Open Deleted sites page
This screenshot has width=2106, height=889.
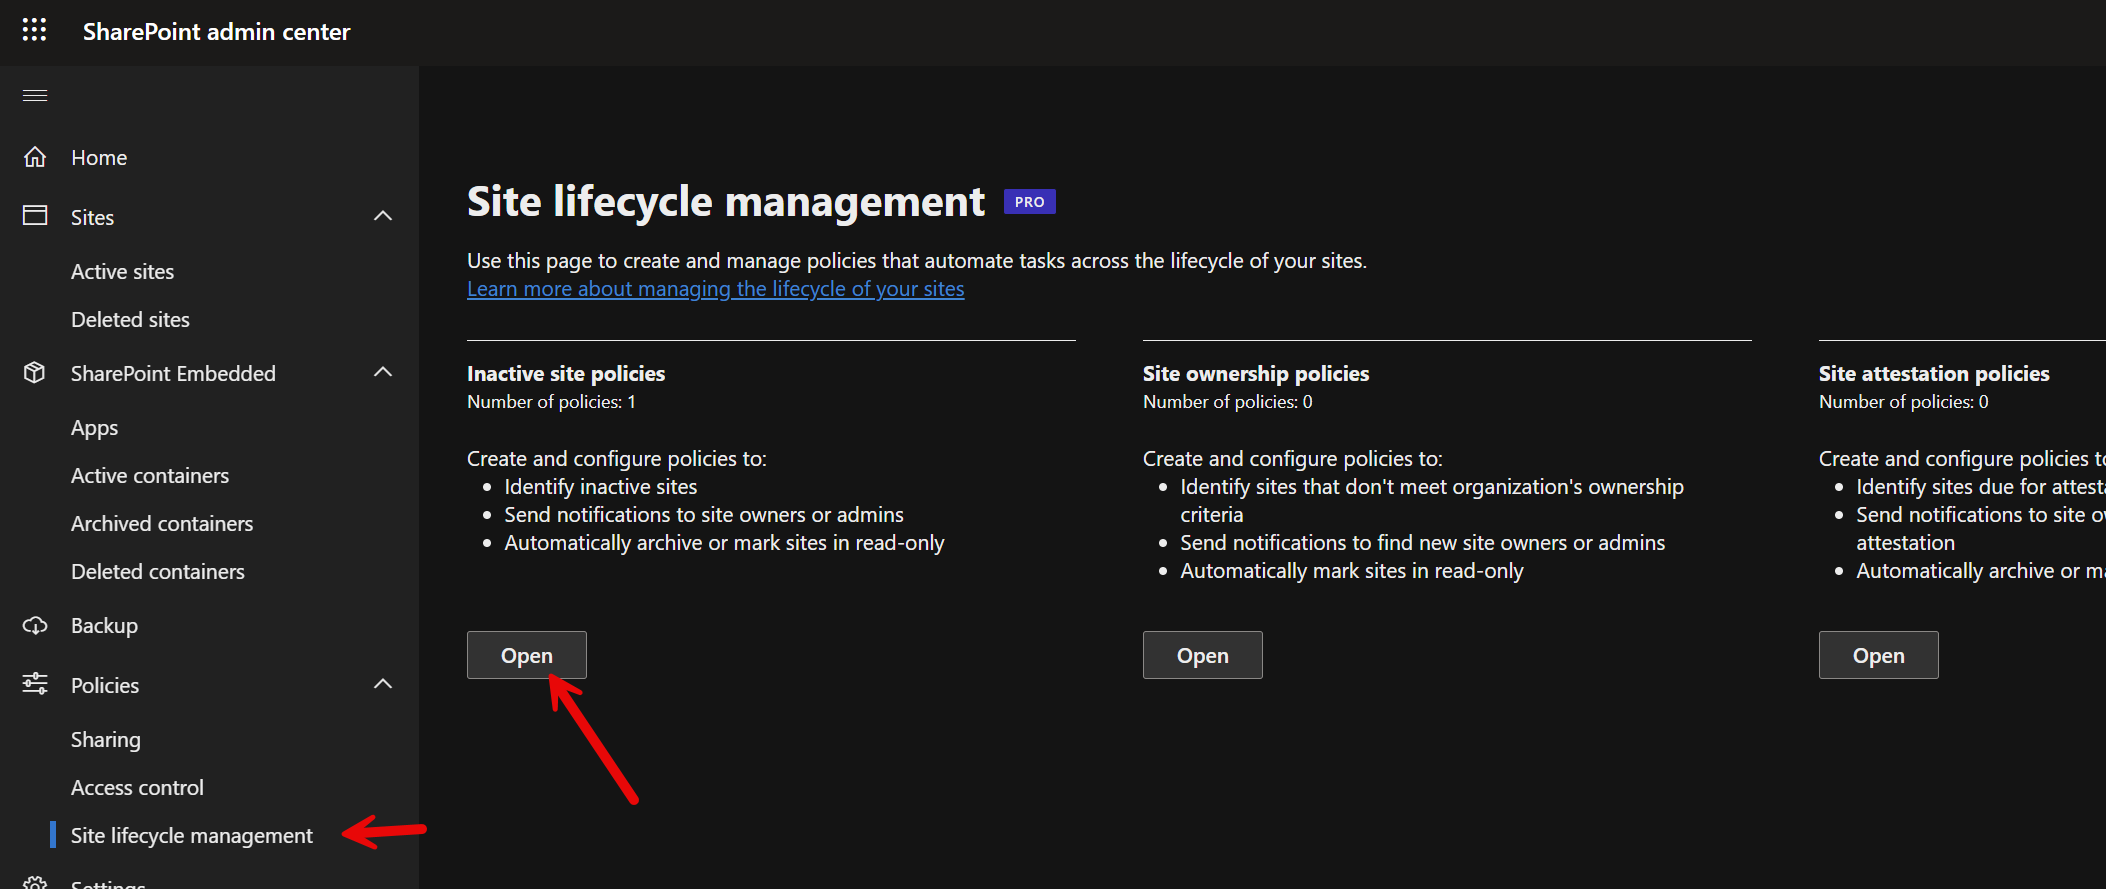[x=130, y=320]
